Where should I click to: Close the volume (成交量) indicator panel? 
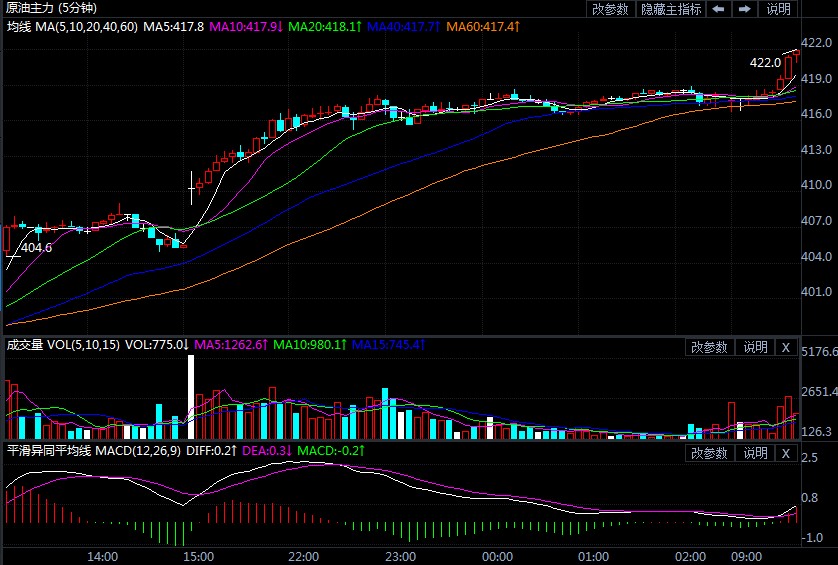tap(785, 347)
